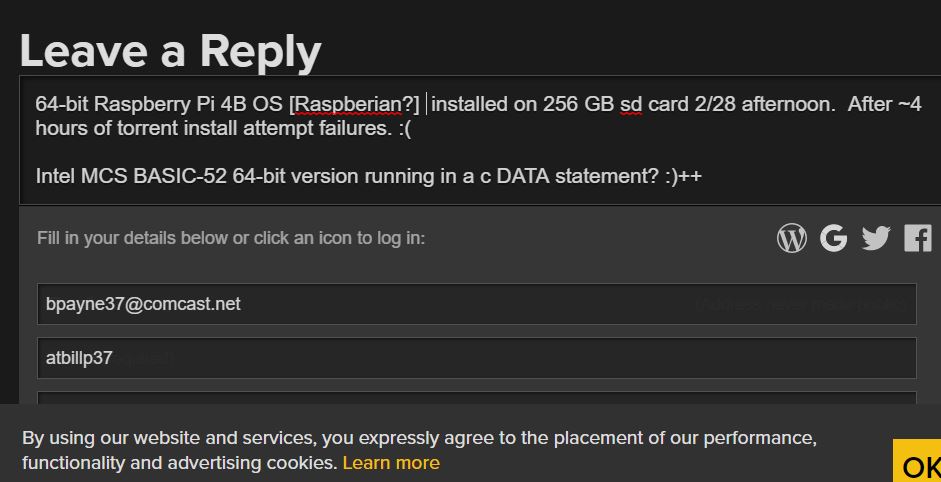This screenshot has width=941, height=482.
Task: Log in with the Facebook icon
Action: coord(918,238)
